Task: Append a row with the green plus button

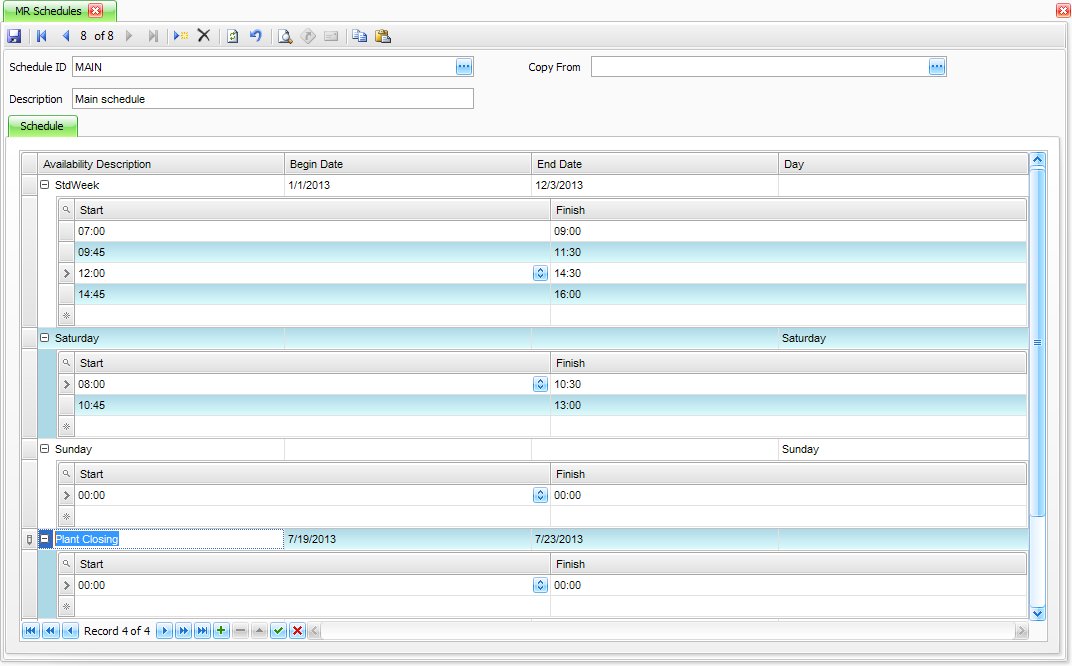Action: coord(221,631)
